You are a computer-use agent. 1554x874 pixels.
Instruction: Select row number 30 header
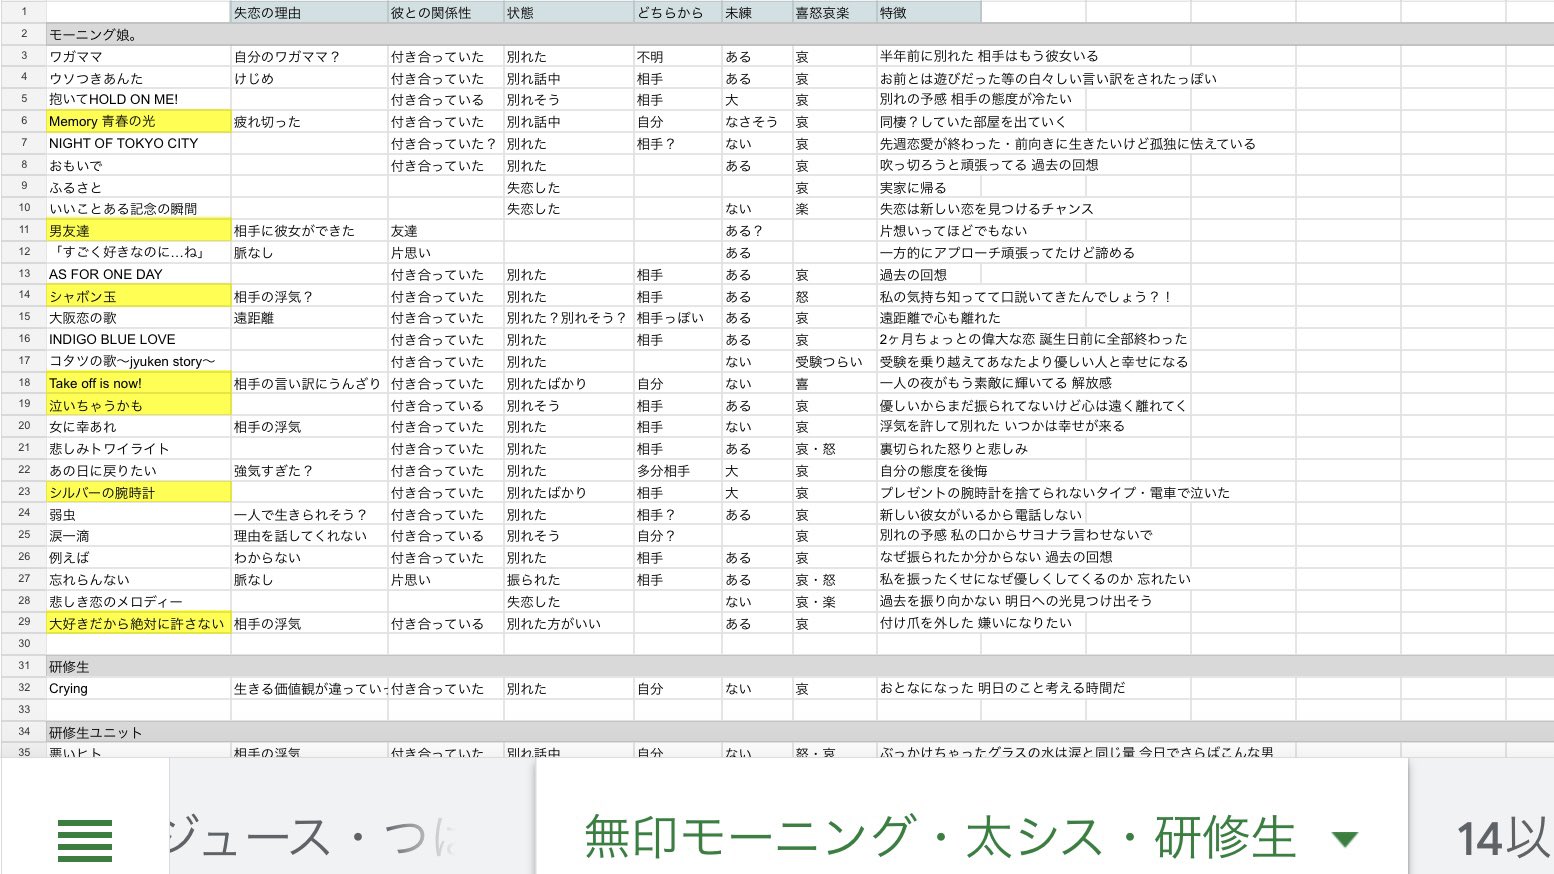24,645
